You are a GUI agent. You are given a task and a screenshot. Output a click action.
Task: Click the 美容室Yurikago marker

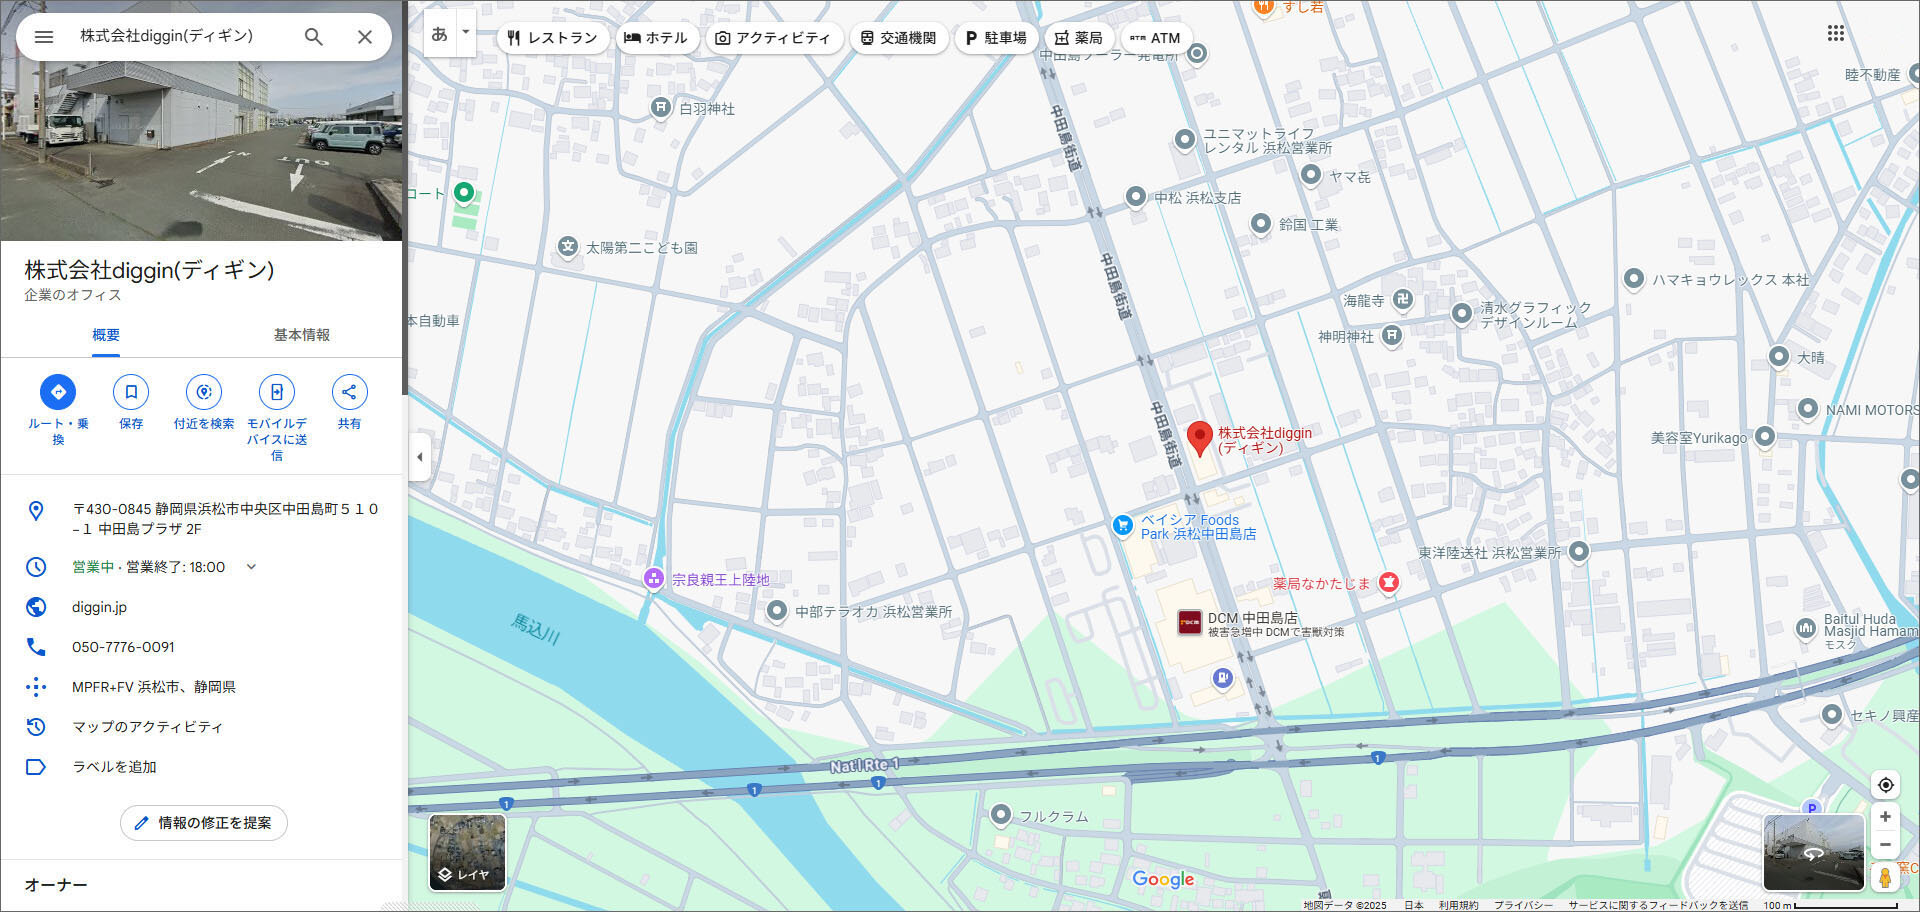tap(1765, 436)
